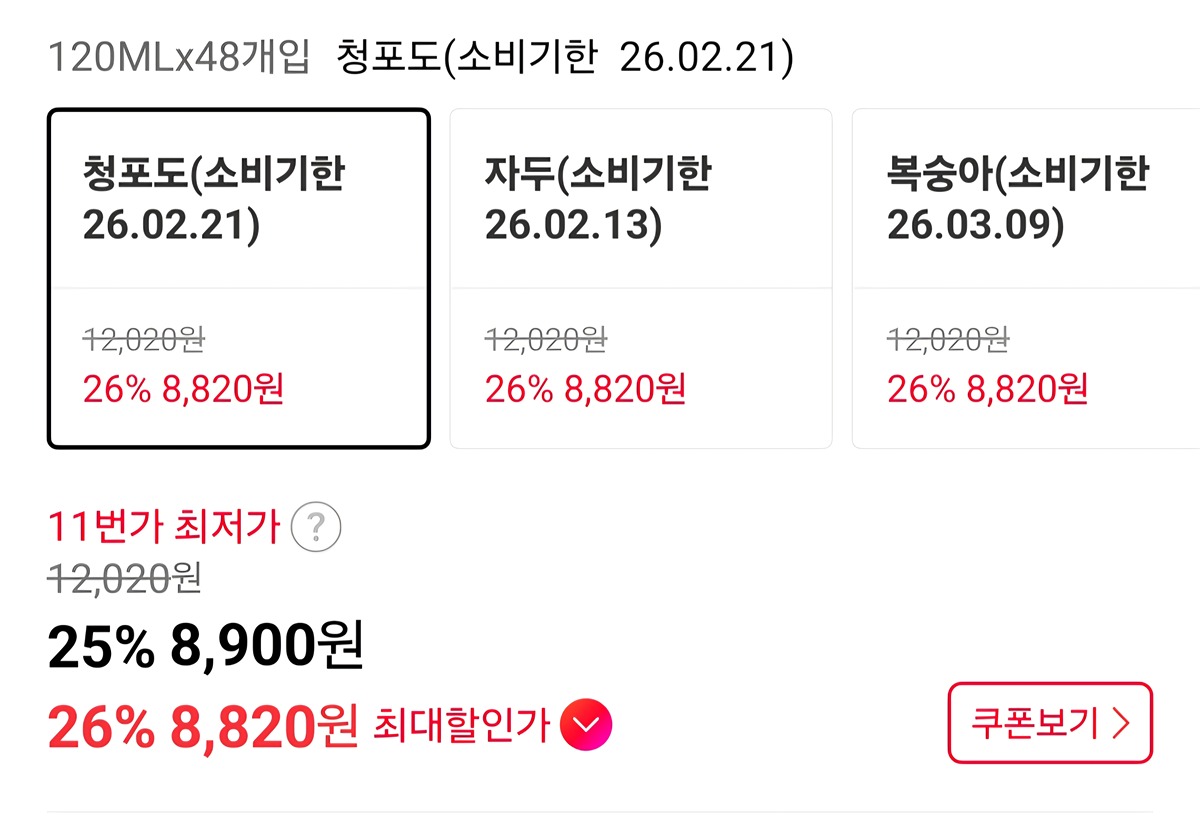1200x836 pixels.
Task: Click the crossed-out 12,020원 in 청포도 card
Action: 144,340
